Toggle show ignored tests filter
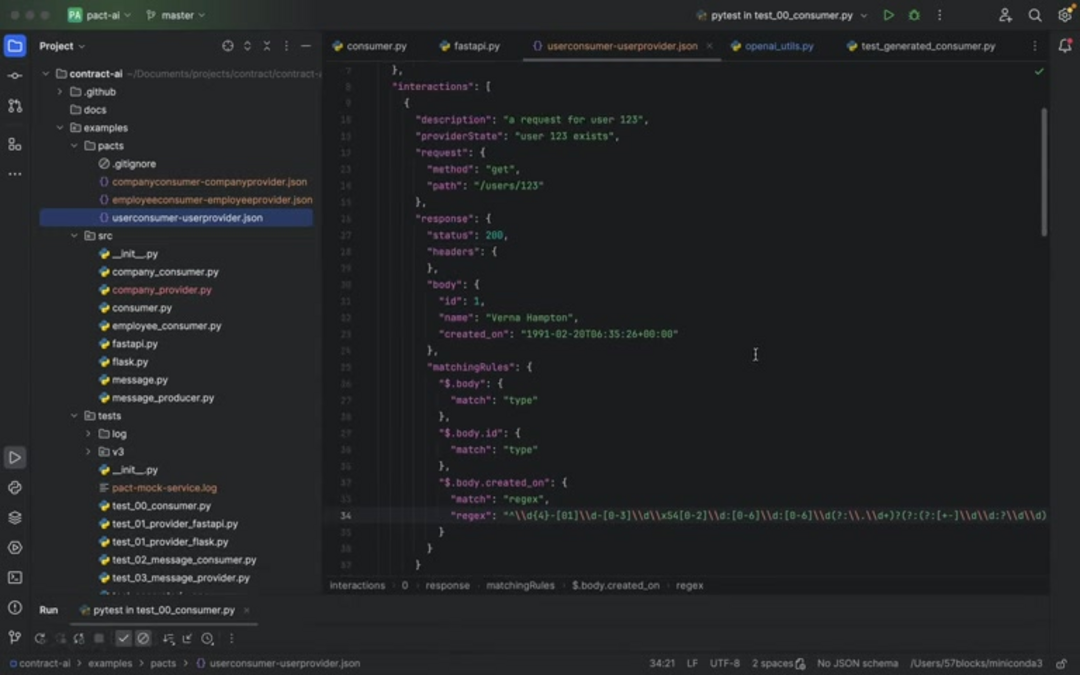The image size is (1080, 675). (143, 638)
